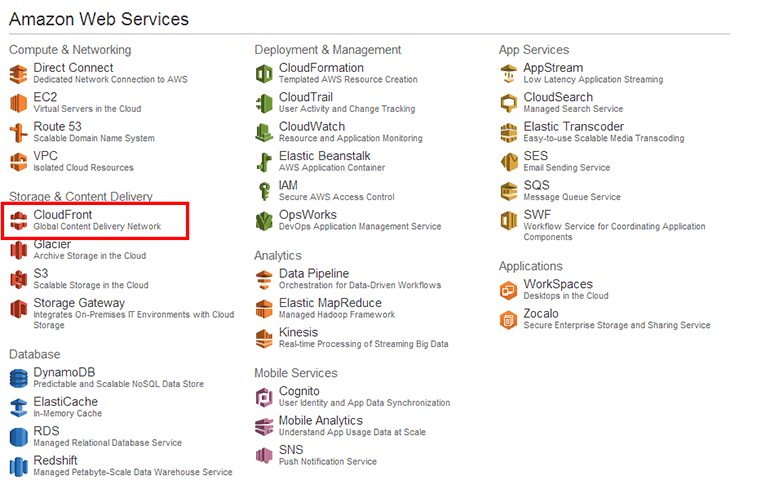Click the DynamoDB database icon
770x485 pixels.
[x=19, y=378]
